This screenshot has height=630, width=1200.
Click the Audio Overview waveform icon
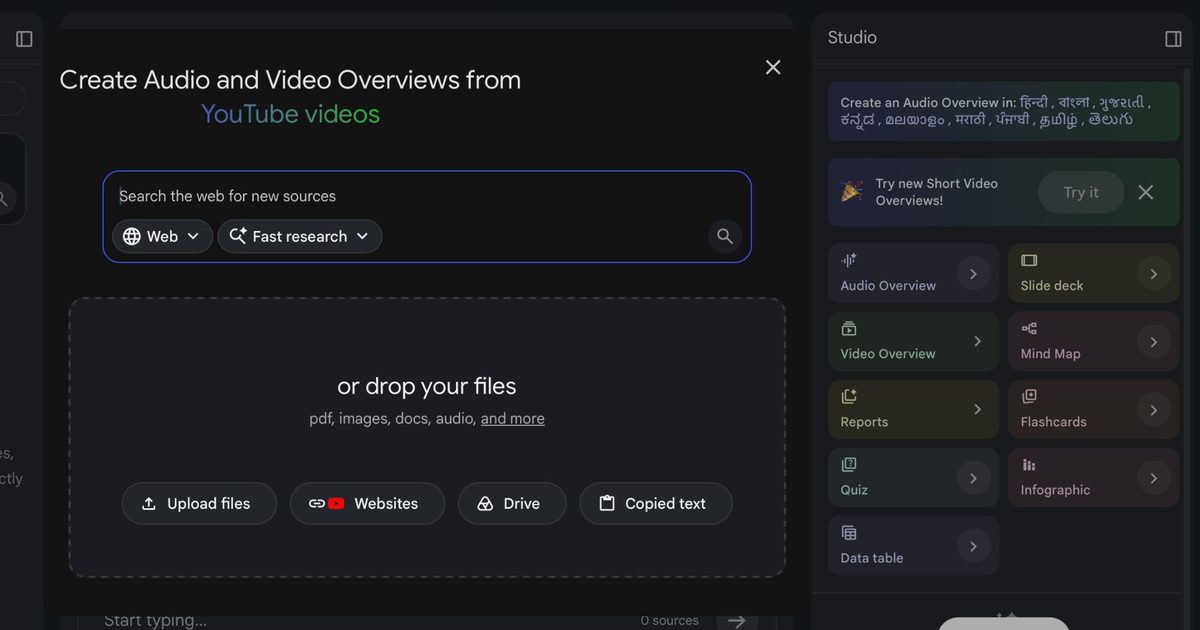(849, 260)
